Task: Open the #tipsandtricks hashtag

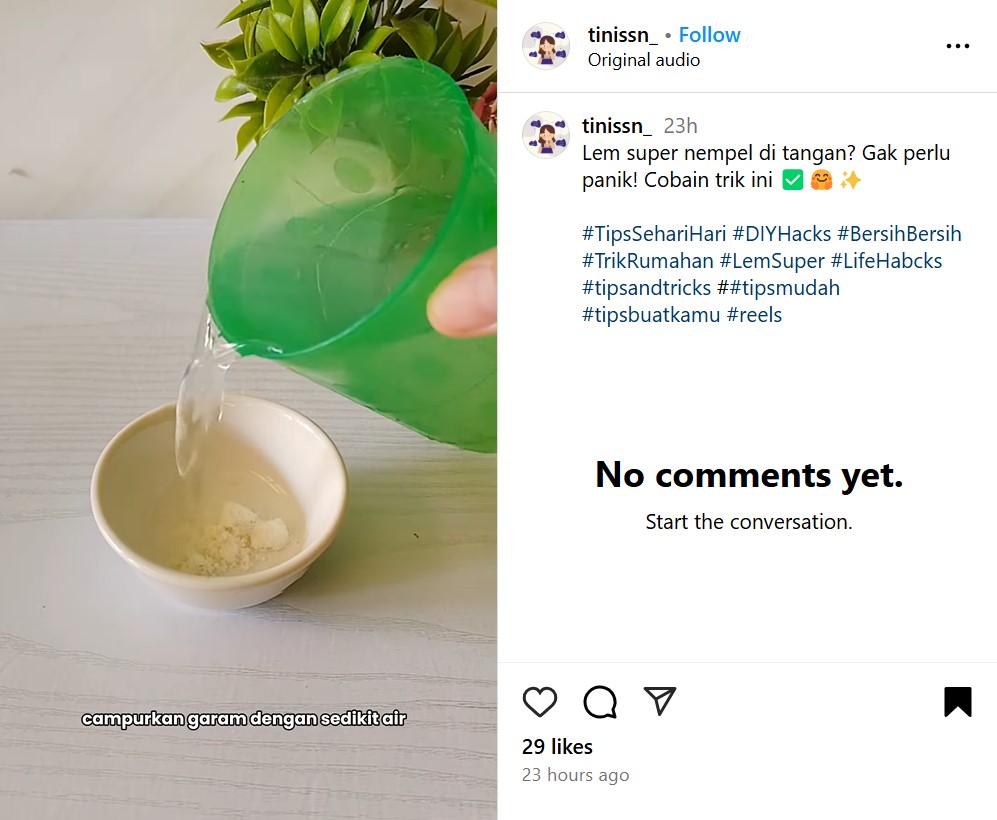Action: coord(649,287)
